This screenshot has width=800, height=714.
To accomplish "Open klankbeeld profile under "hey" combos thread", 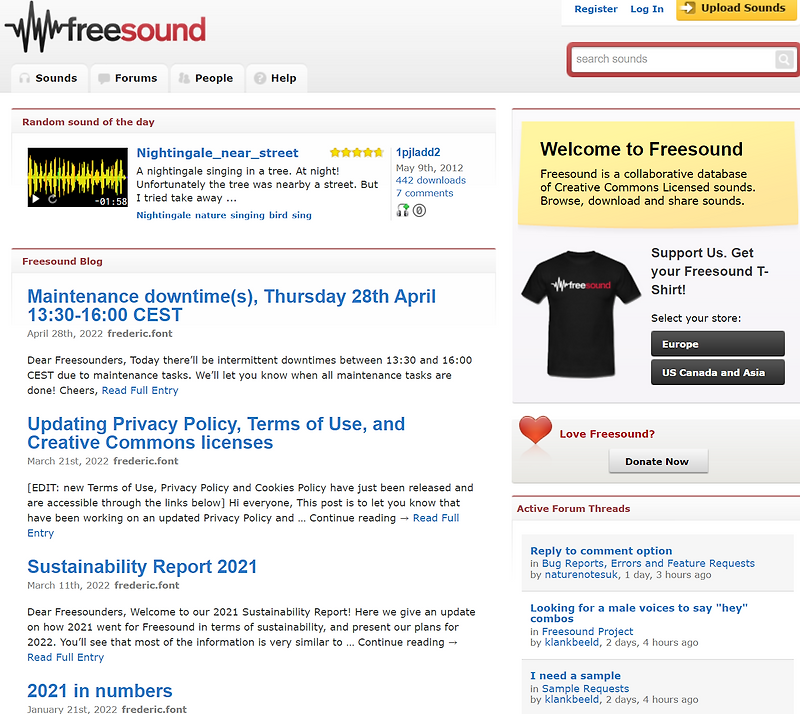I will click(x=572, y=642).
